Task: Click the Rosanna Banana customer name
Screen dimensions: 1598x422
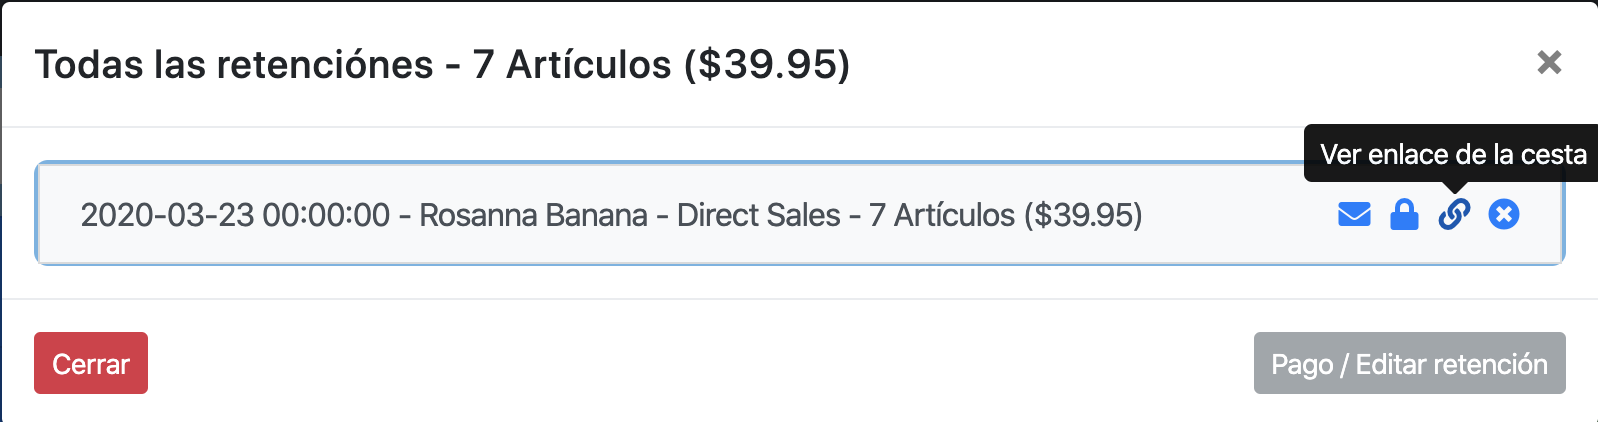Action: click(x=533, y=215)
